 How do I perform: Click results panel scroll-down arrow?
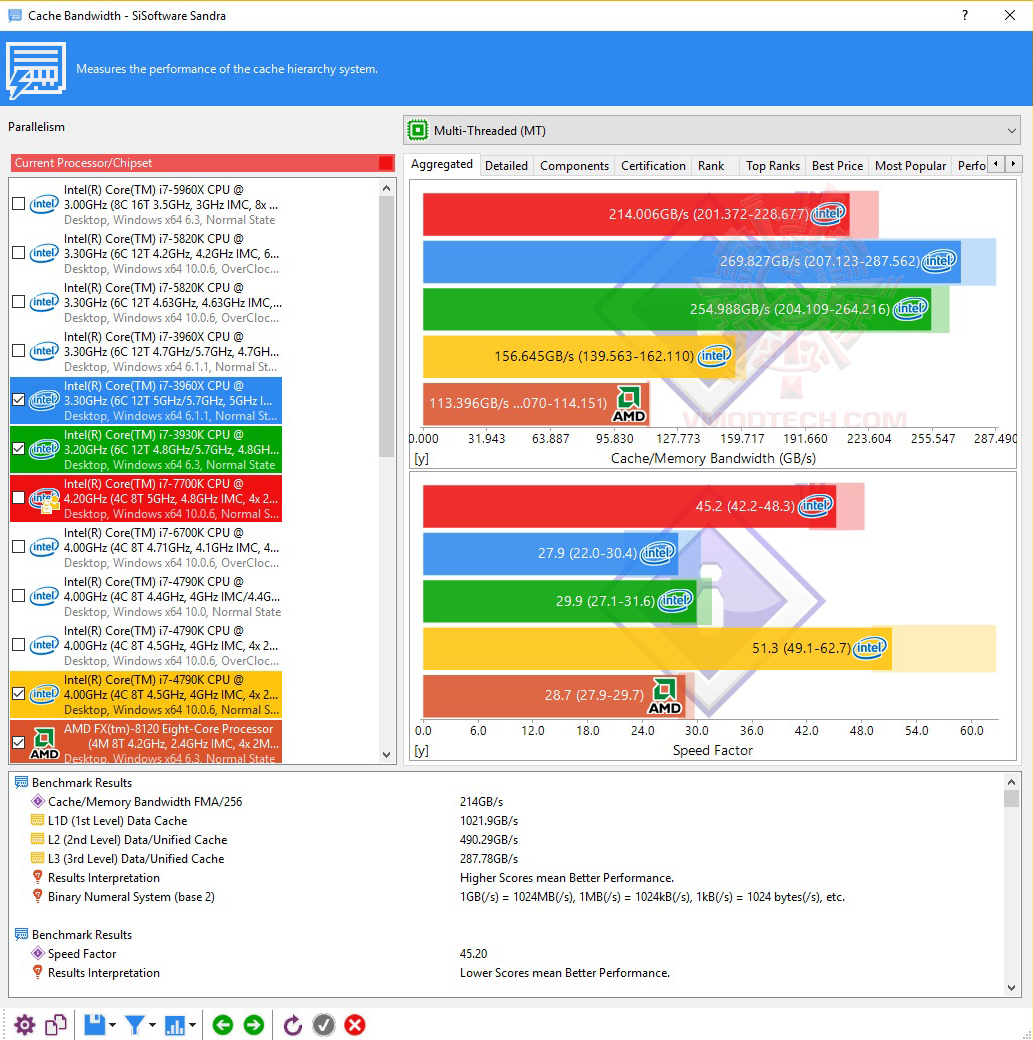1011,988
